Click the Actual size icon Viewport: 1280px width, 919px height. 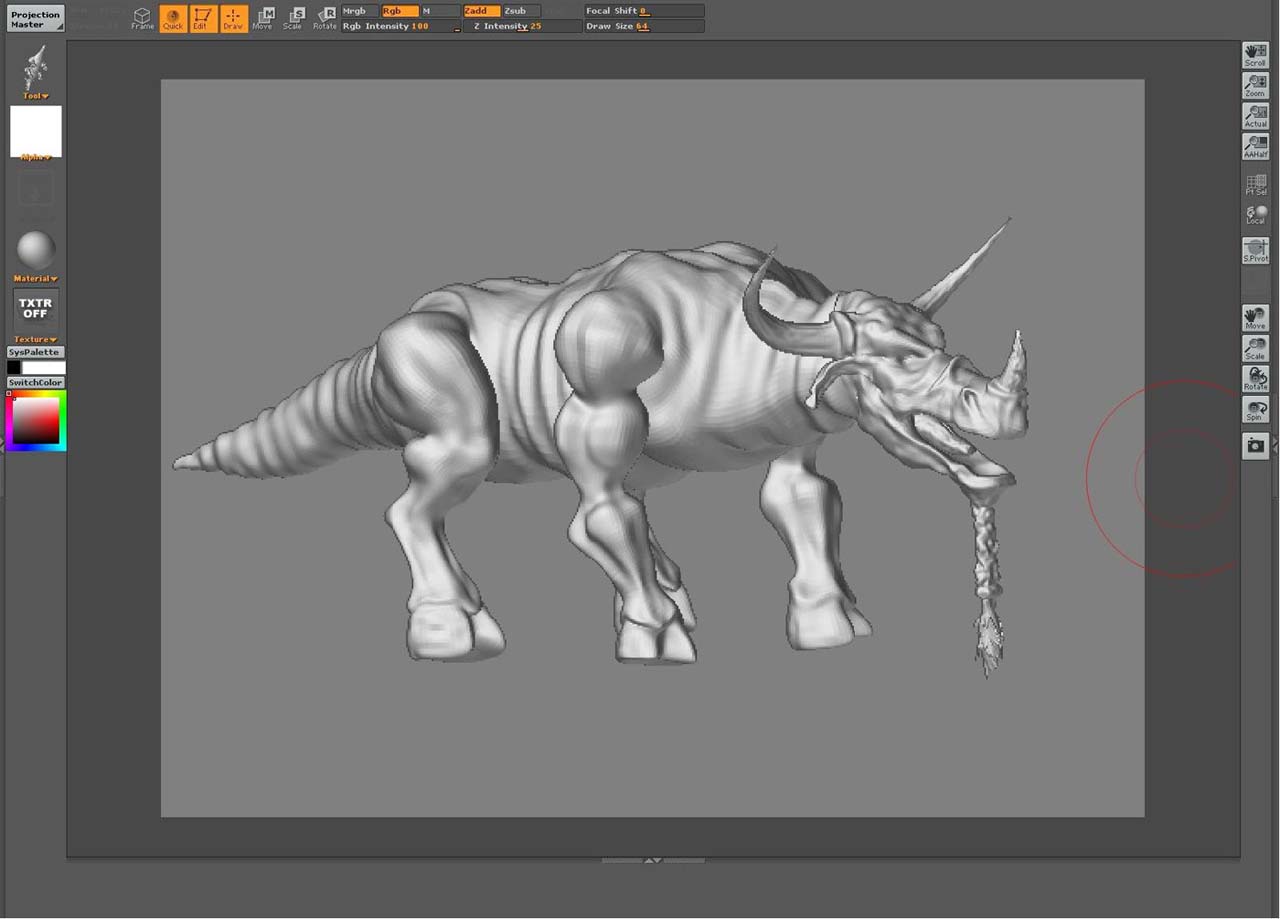[x=1255, y=116]
